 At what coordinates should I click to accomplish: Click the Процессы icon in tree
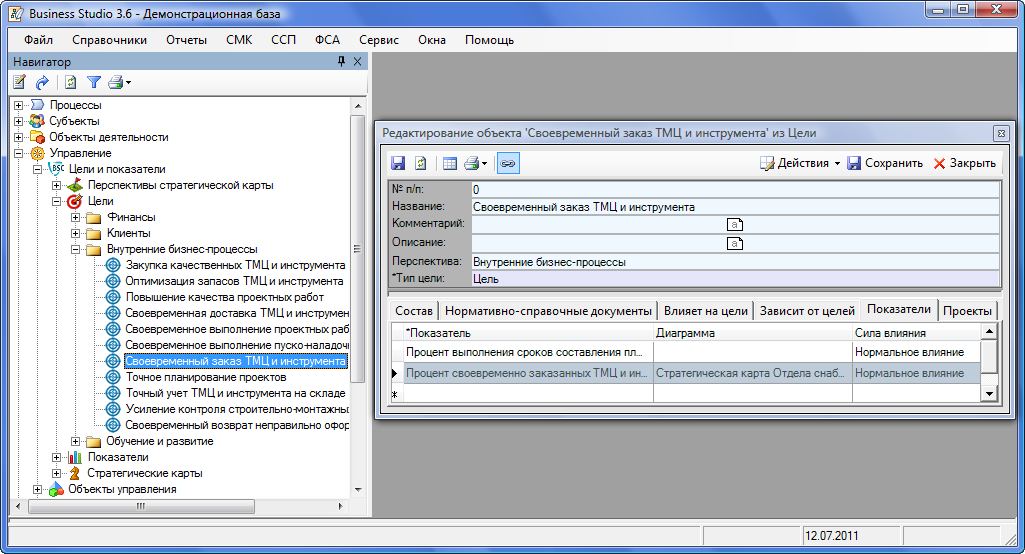pos(37,105)
